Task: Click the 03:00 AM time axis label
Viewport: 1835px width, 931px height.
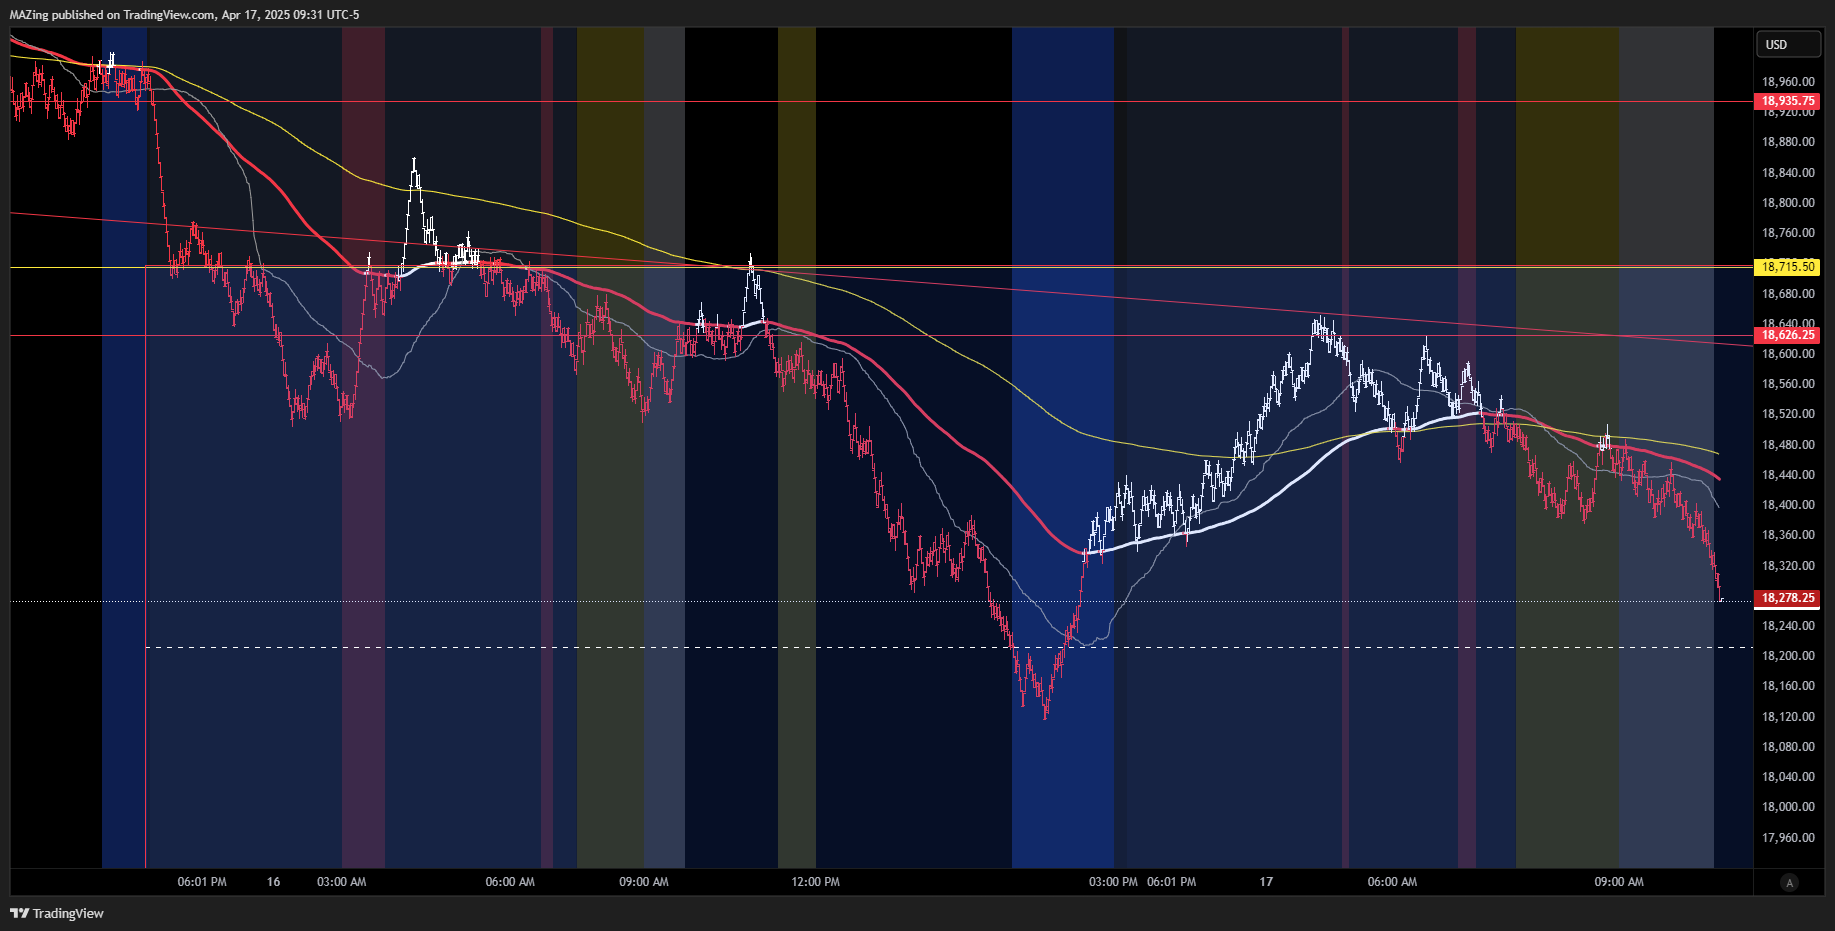Action: click(x=342, y=882)
